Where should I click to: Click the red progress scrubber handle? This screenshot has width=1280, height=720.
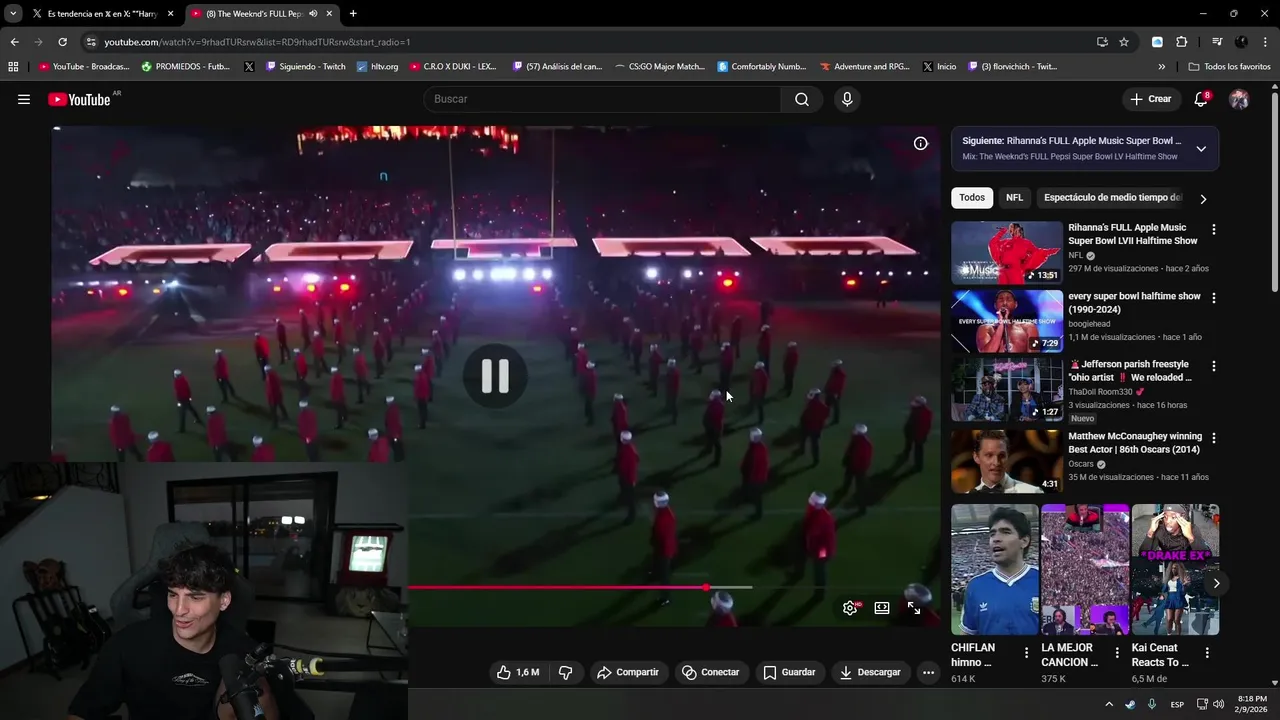pos(706,587)
